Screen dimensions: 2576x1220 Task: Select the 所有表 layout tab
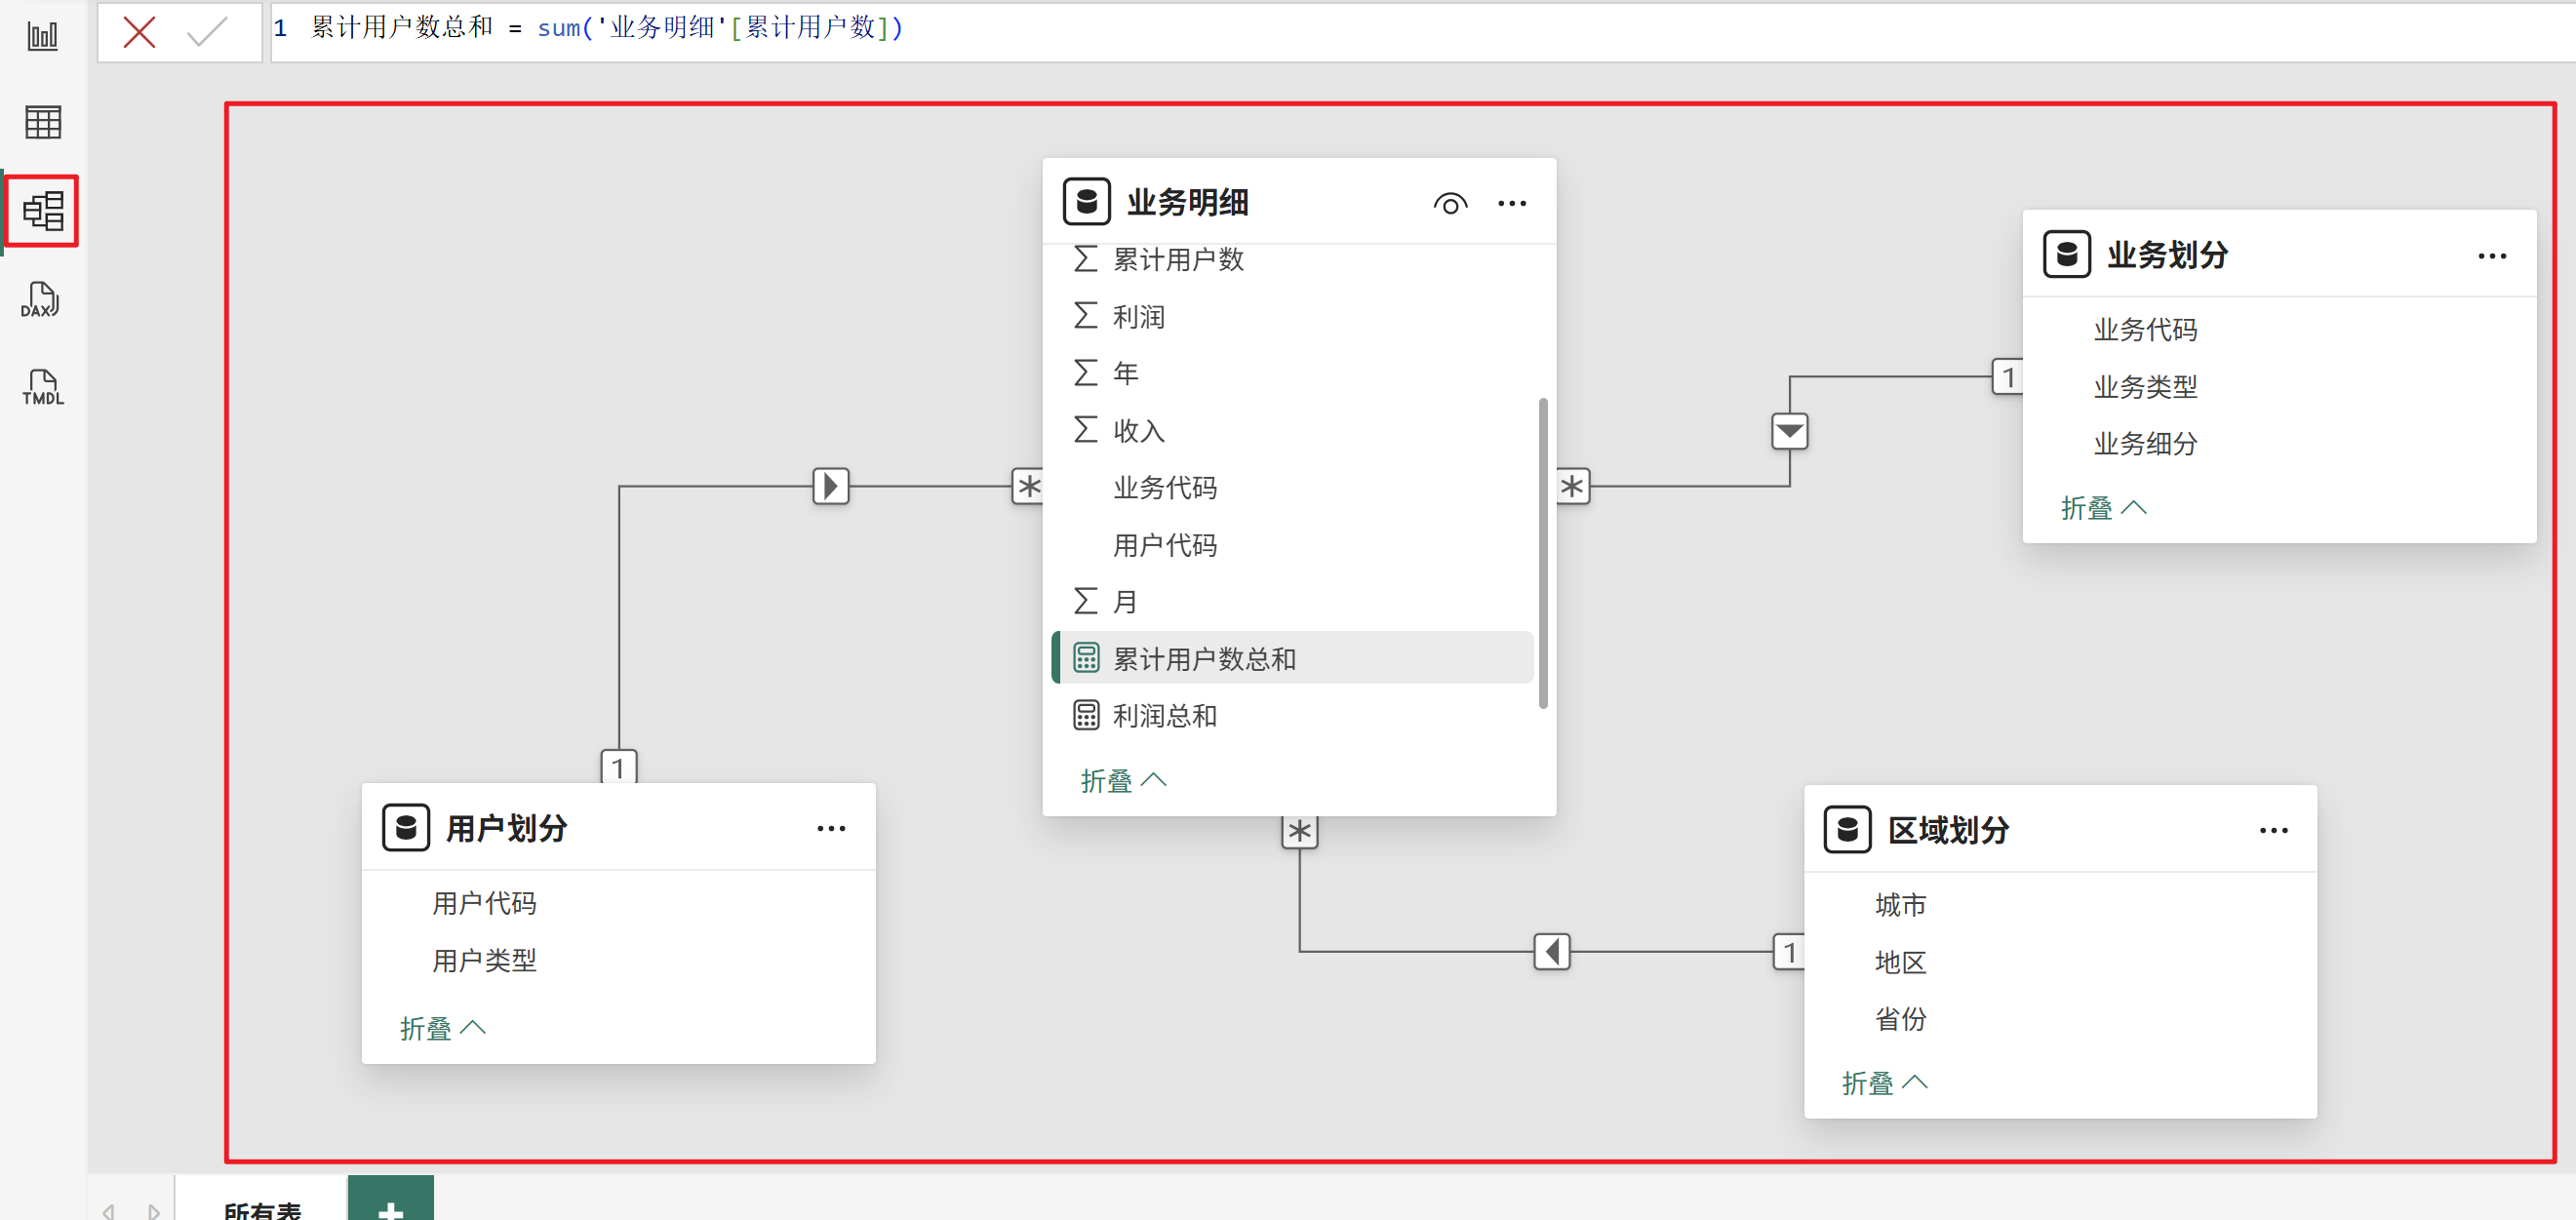(x=262, y=1206)
